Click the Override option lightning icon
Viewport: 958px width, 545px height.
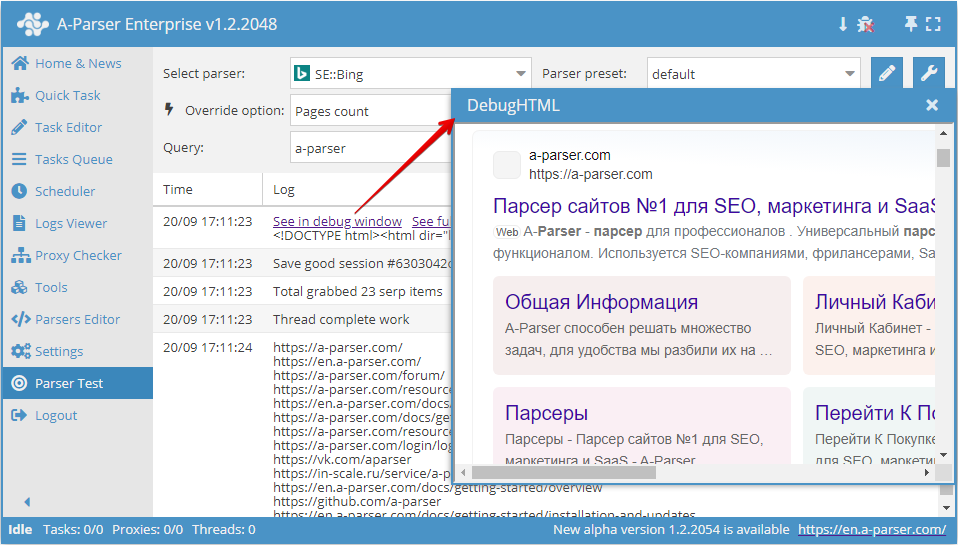[x=169, y=109]
